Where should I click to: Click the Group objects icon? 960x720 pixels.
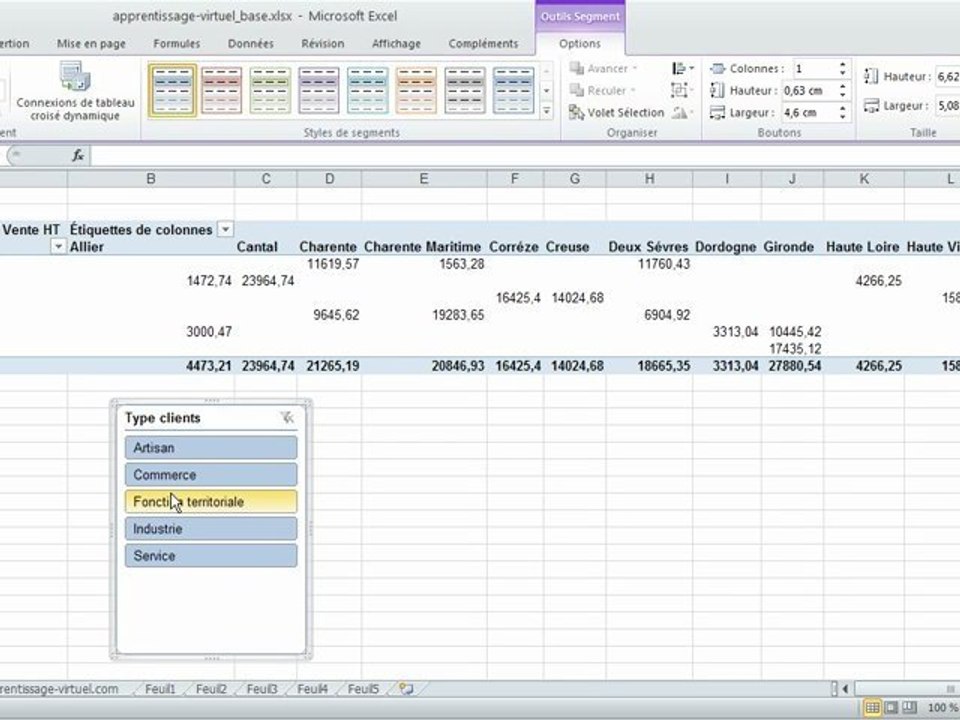pos(682,91)
